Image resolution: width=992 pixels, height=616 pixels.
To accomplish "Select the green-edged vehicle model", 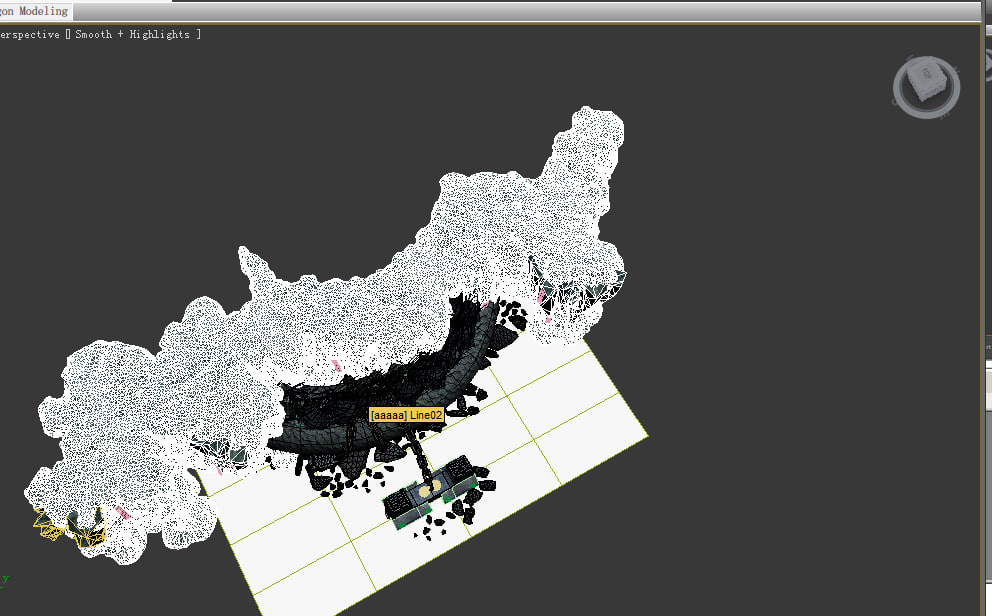I will (x=430, y=492).
